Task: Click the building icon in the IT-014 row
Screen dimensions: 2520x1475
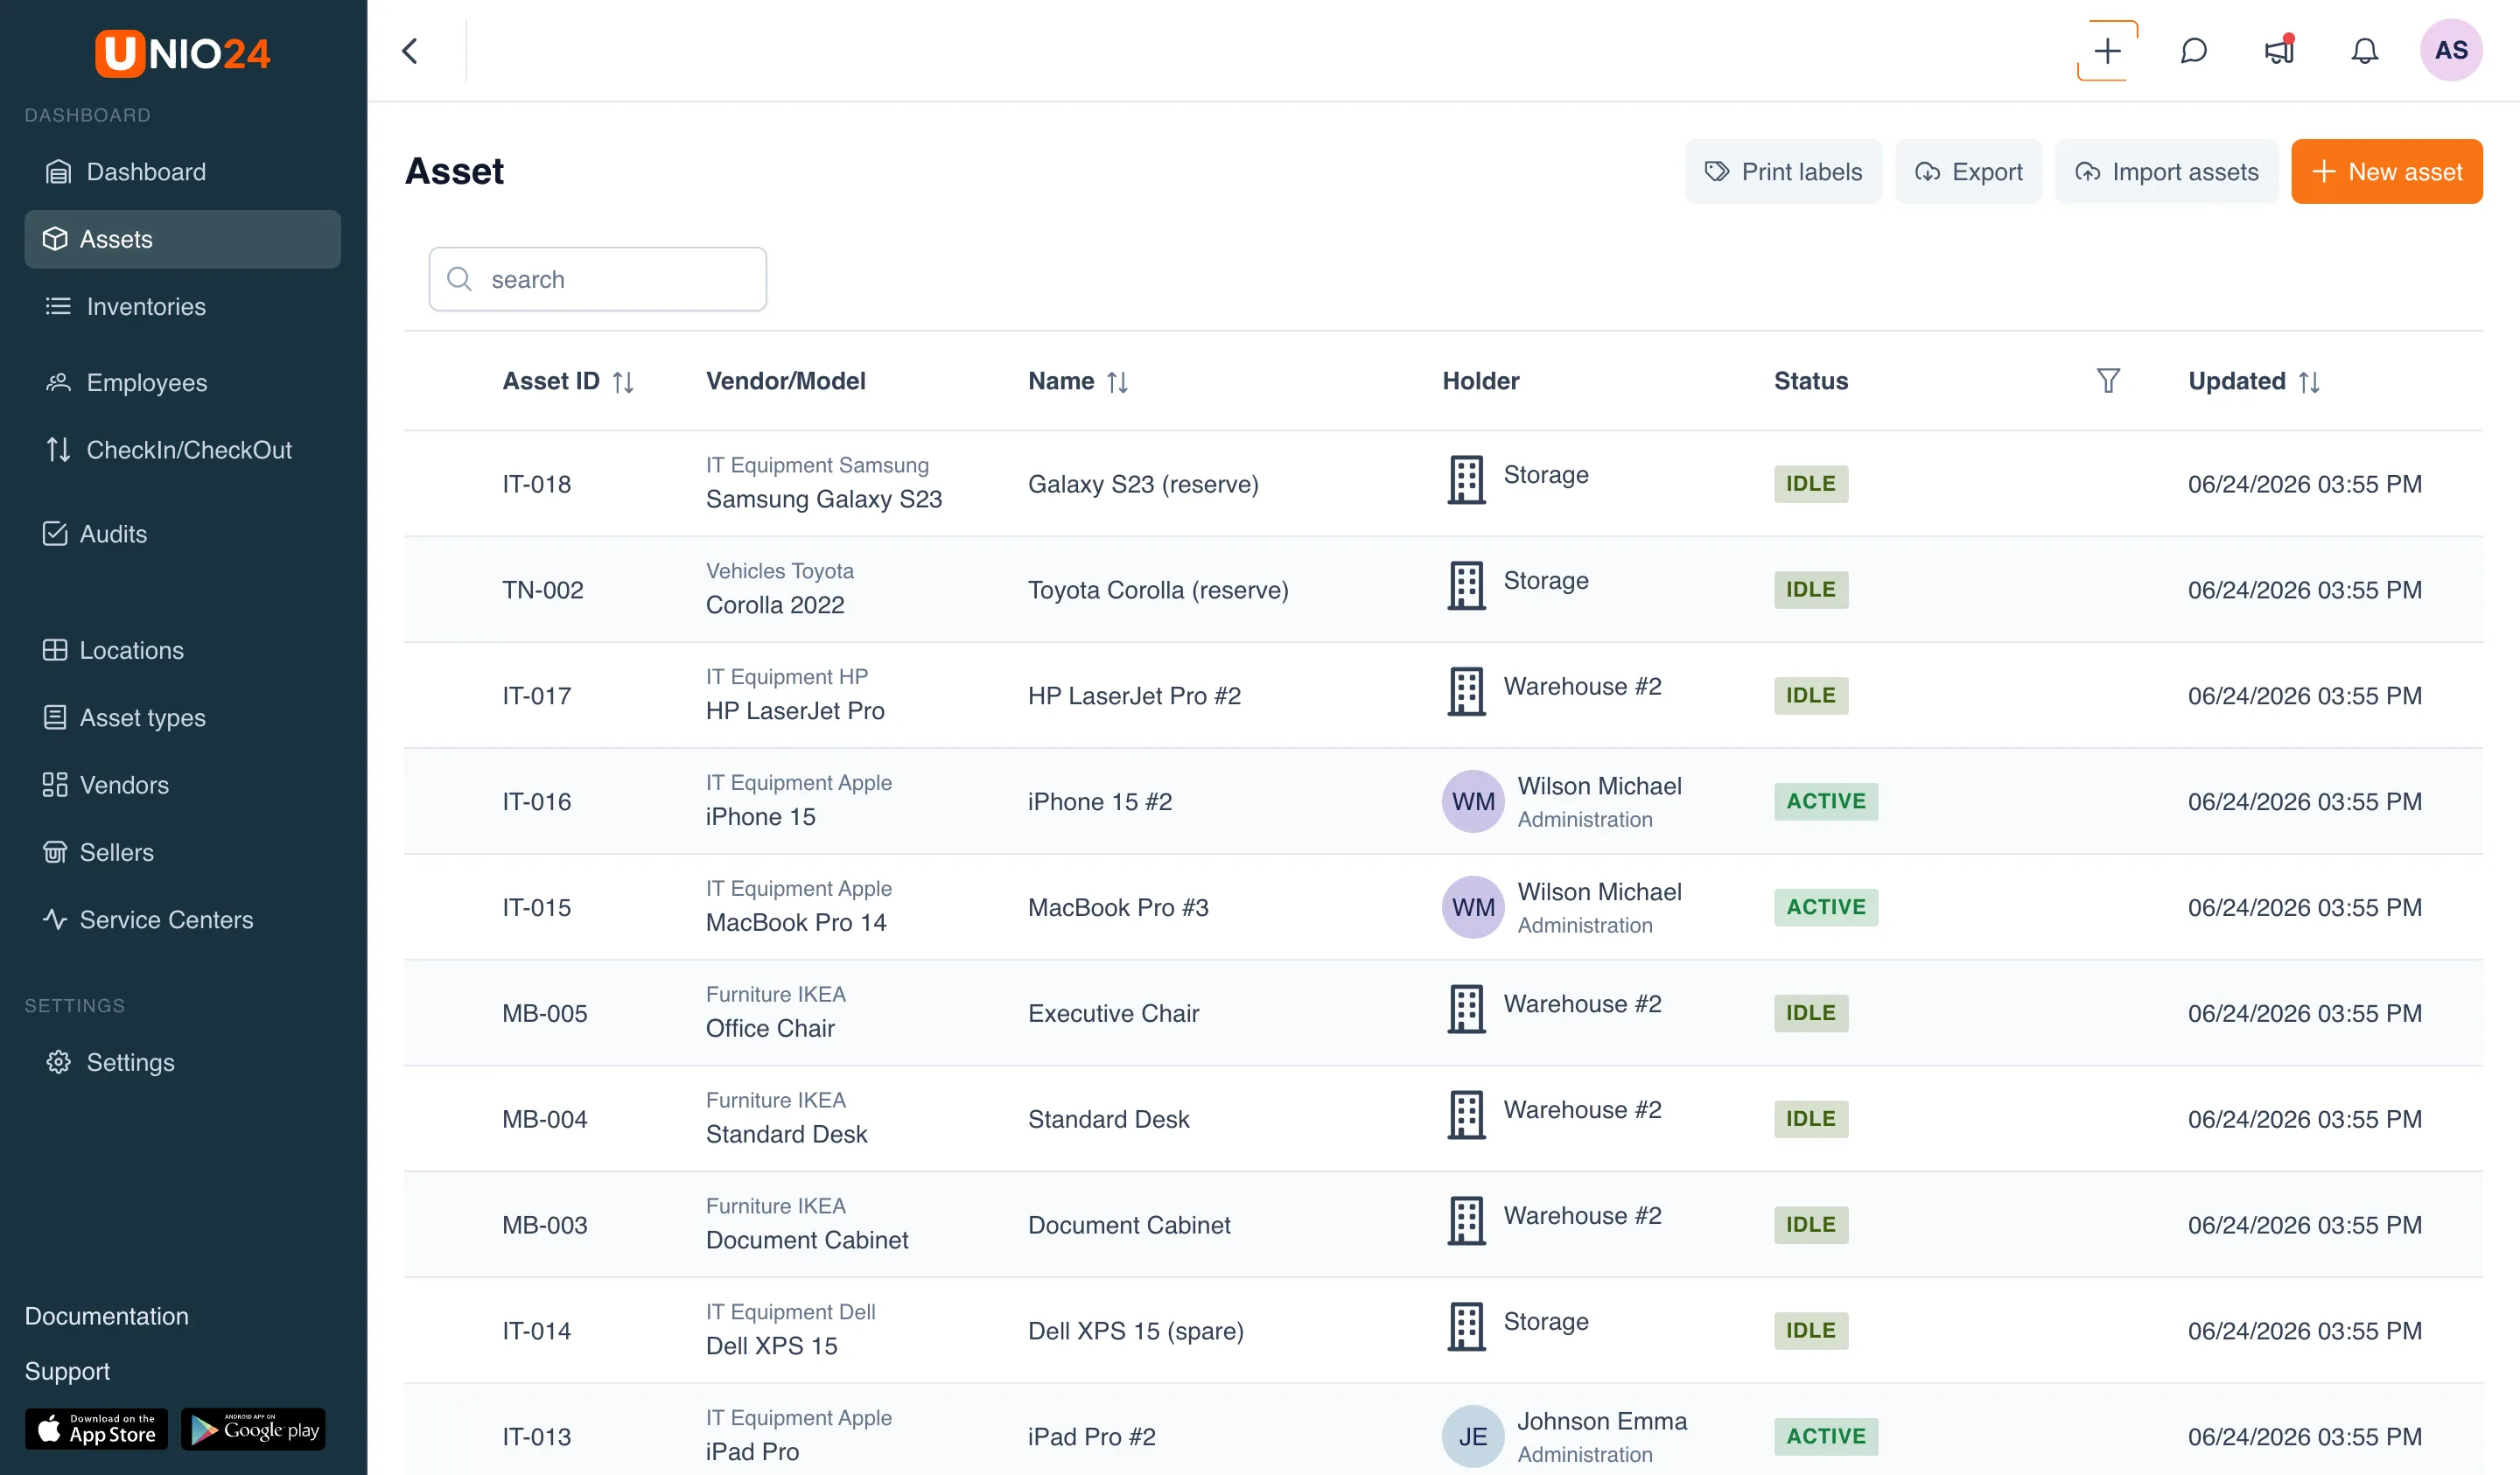Action: click(x=1466, y=1327)
